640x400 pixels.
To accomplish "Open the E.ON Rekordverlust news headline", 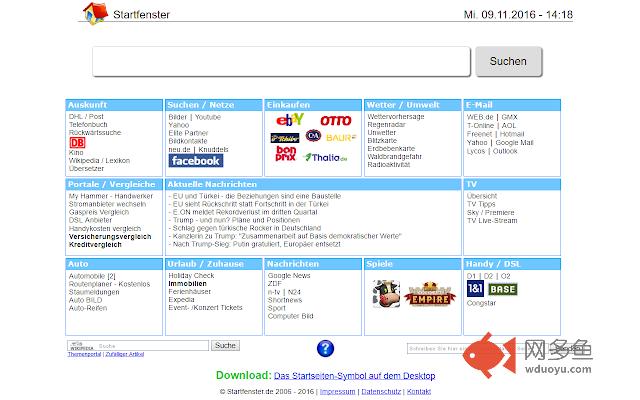I will click(243, 212).
